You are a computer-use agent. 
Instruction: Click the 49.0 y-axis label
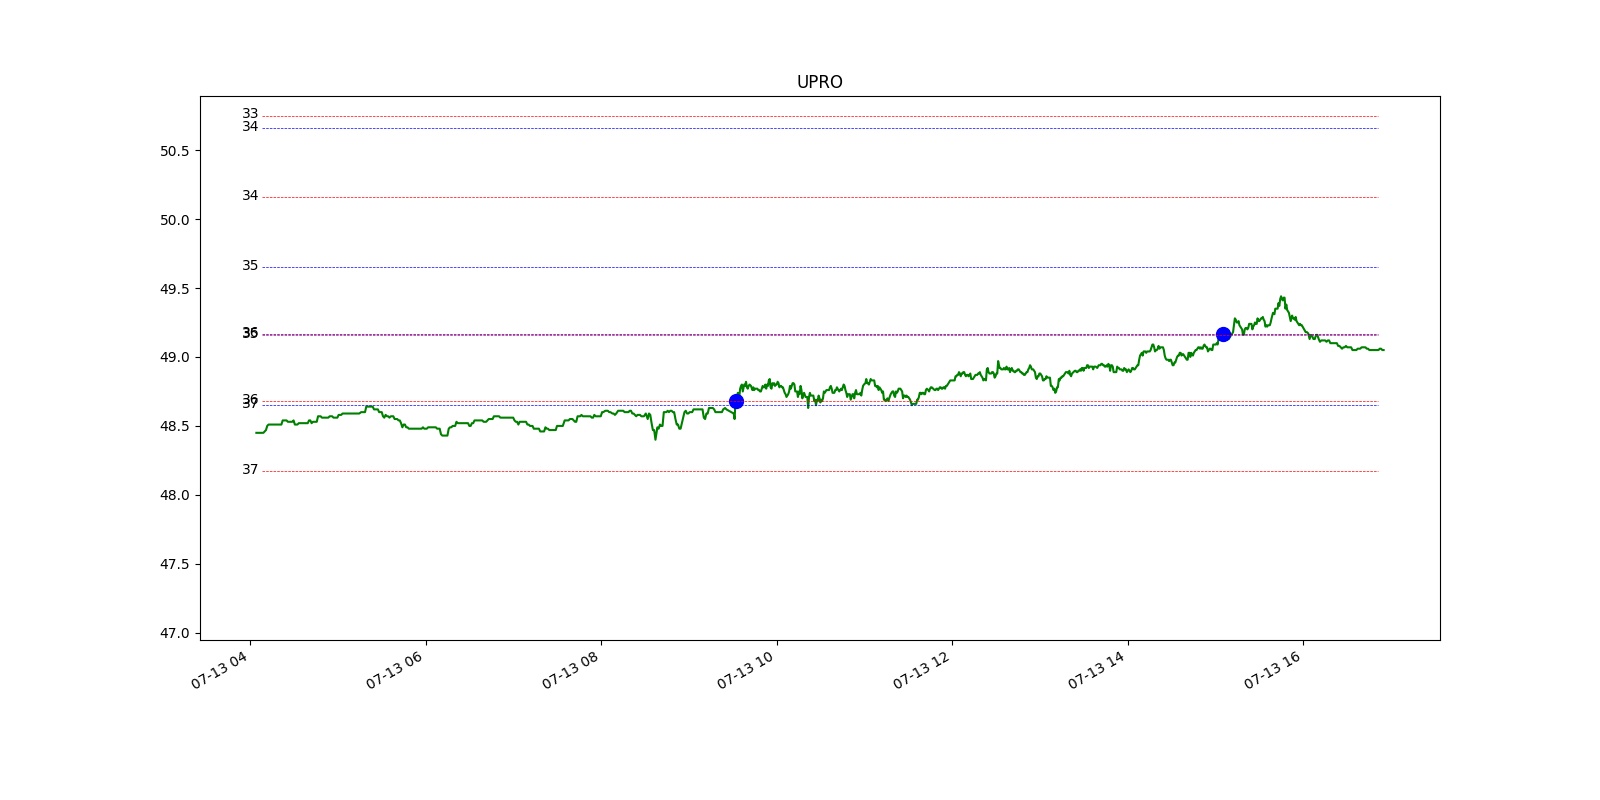[174, 357]
